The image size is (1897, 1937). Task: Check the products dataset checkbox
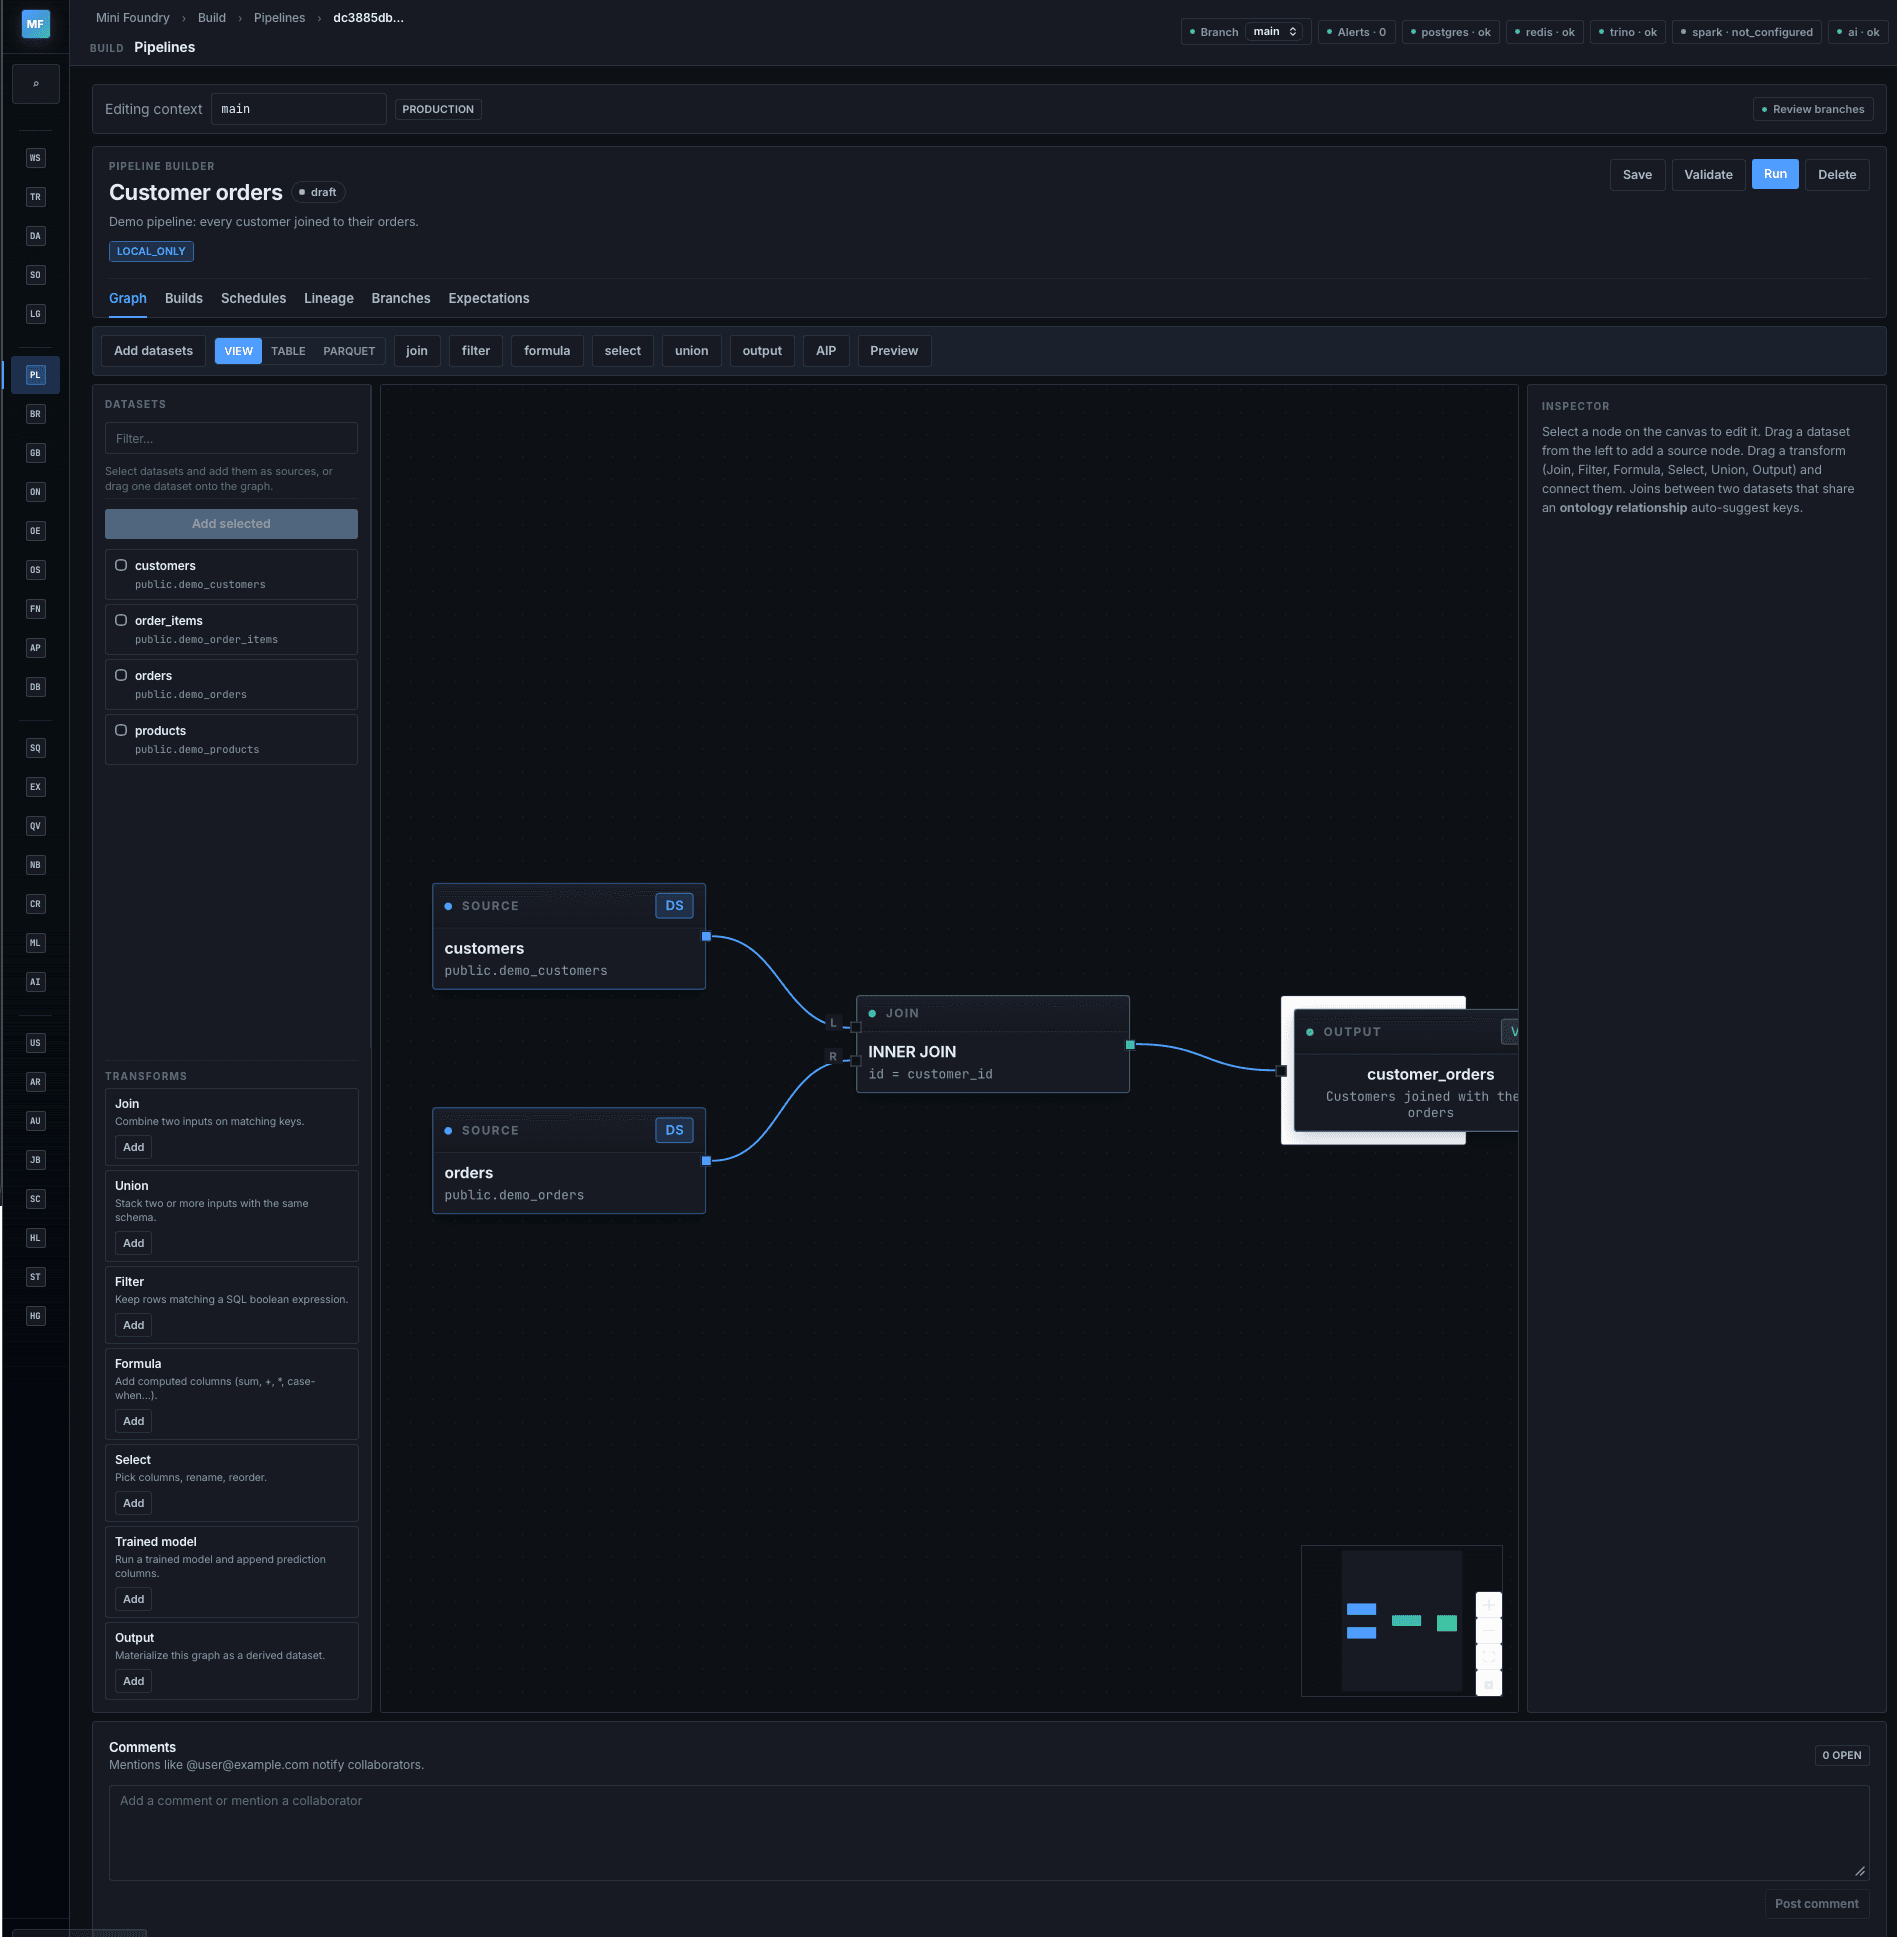pos(121,730)
